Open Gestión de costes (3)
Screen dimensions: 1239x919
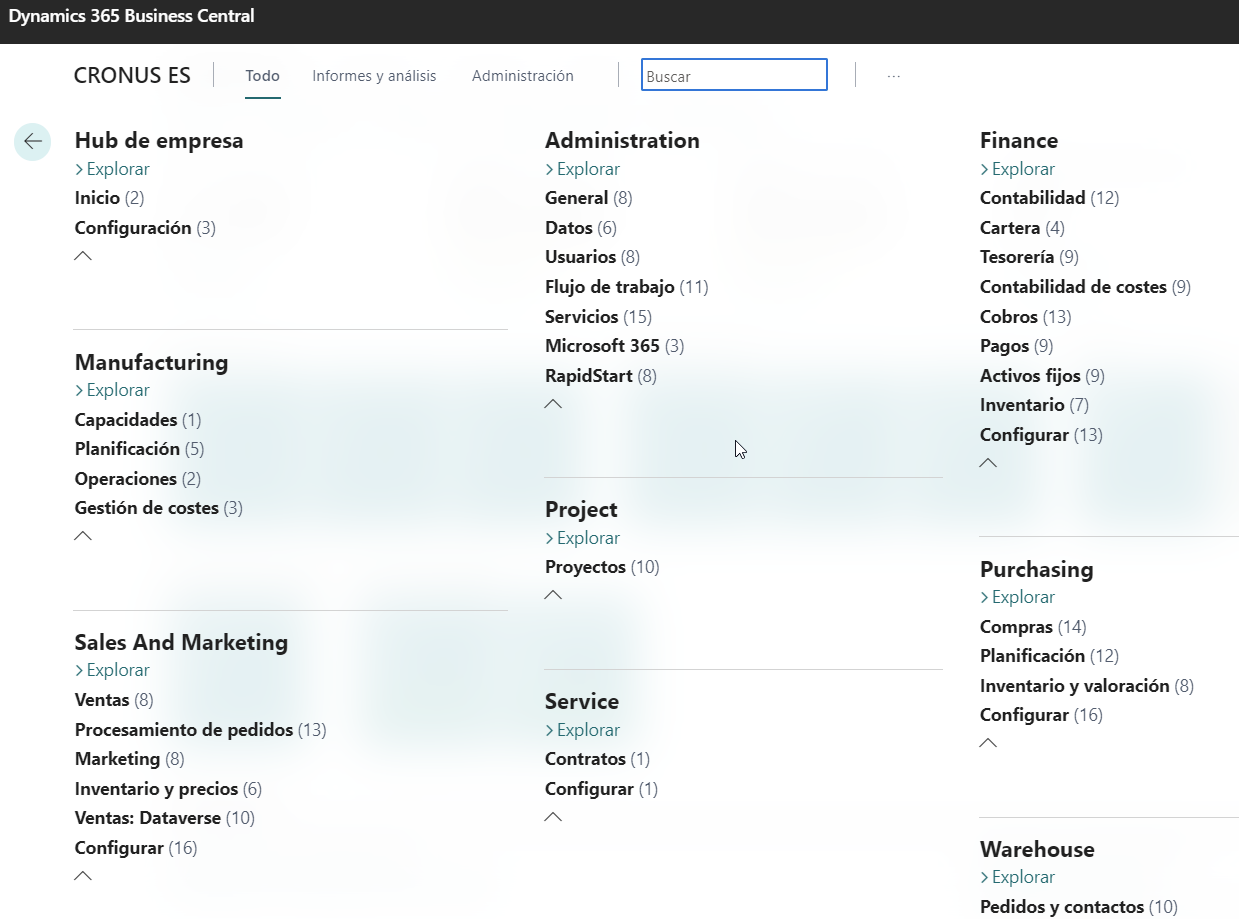pyautogui.click(x=159, y=508)
